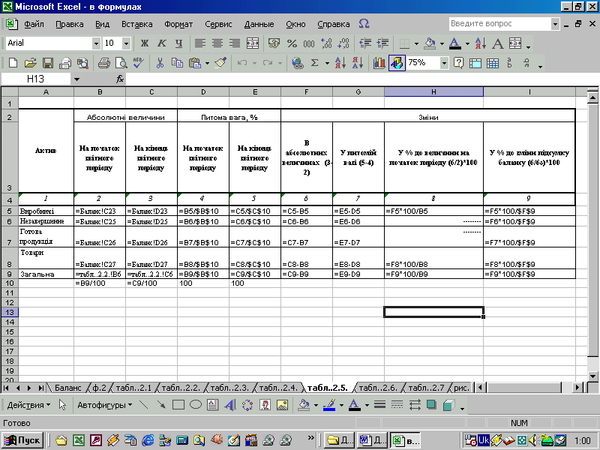Screen dimensions: 600x450
Task: Open the Правка menu
Action: 69,24
